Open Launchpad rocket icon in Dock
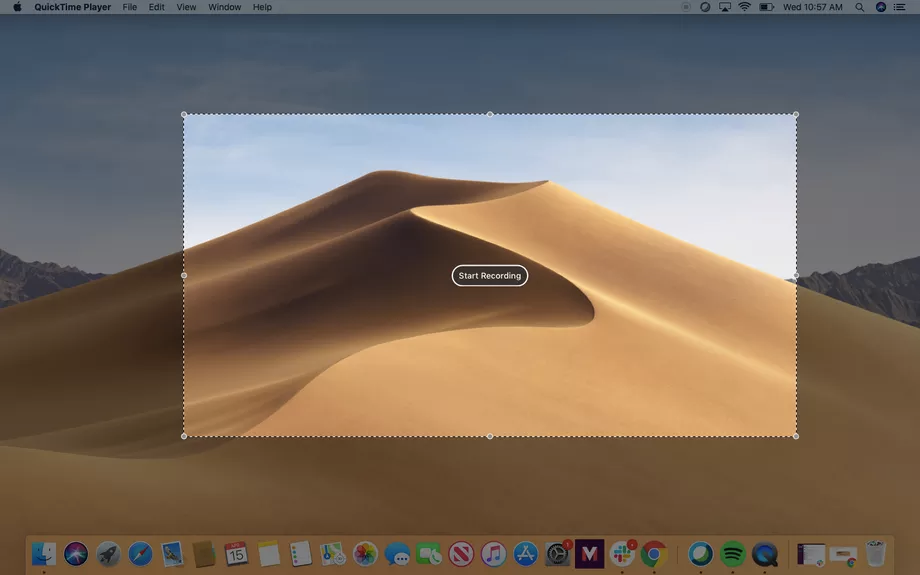Image resolution: width=920 pixels, height=575 pixels. tap(108, 554)
